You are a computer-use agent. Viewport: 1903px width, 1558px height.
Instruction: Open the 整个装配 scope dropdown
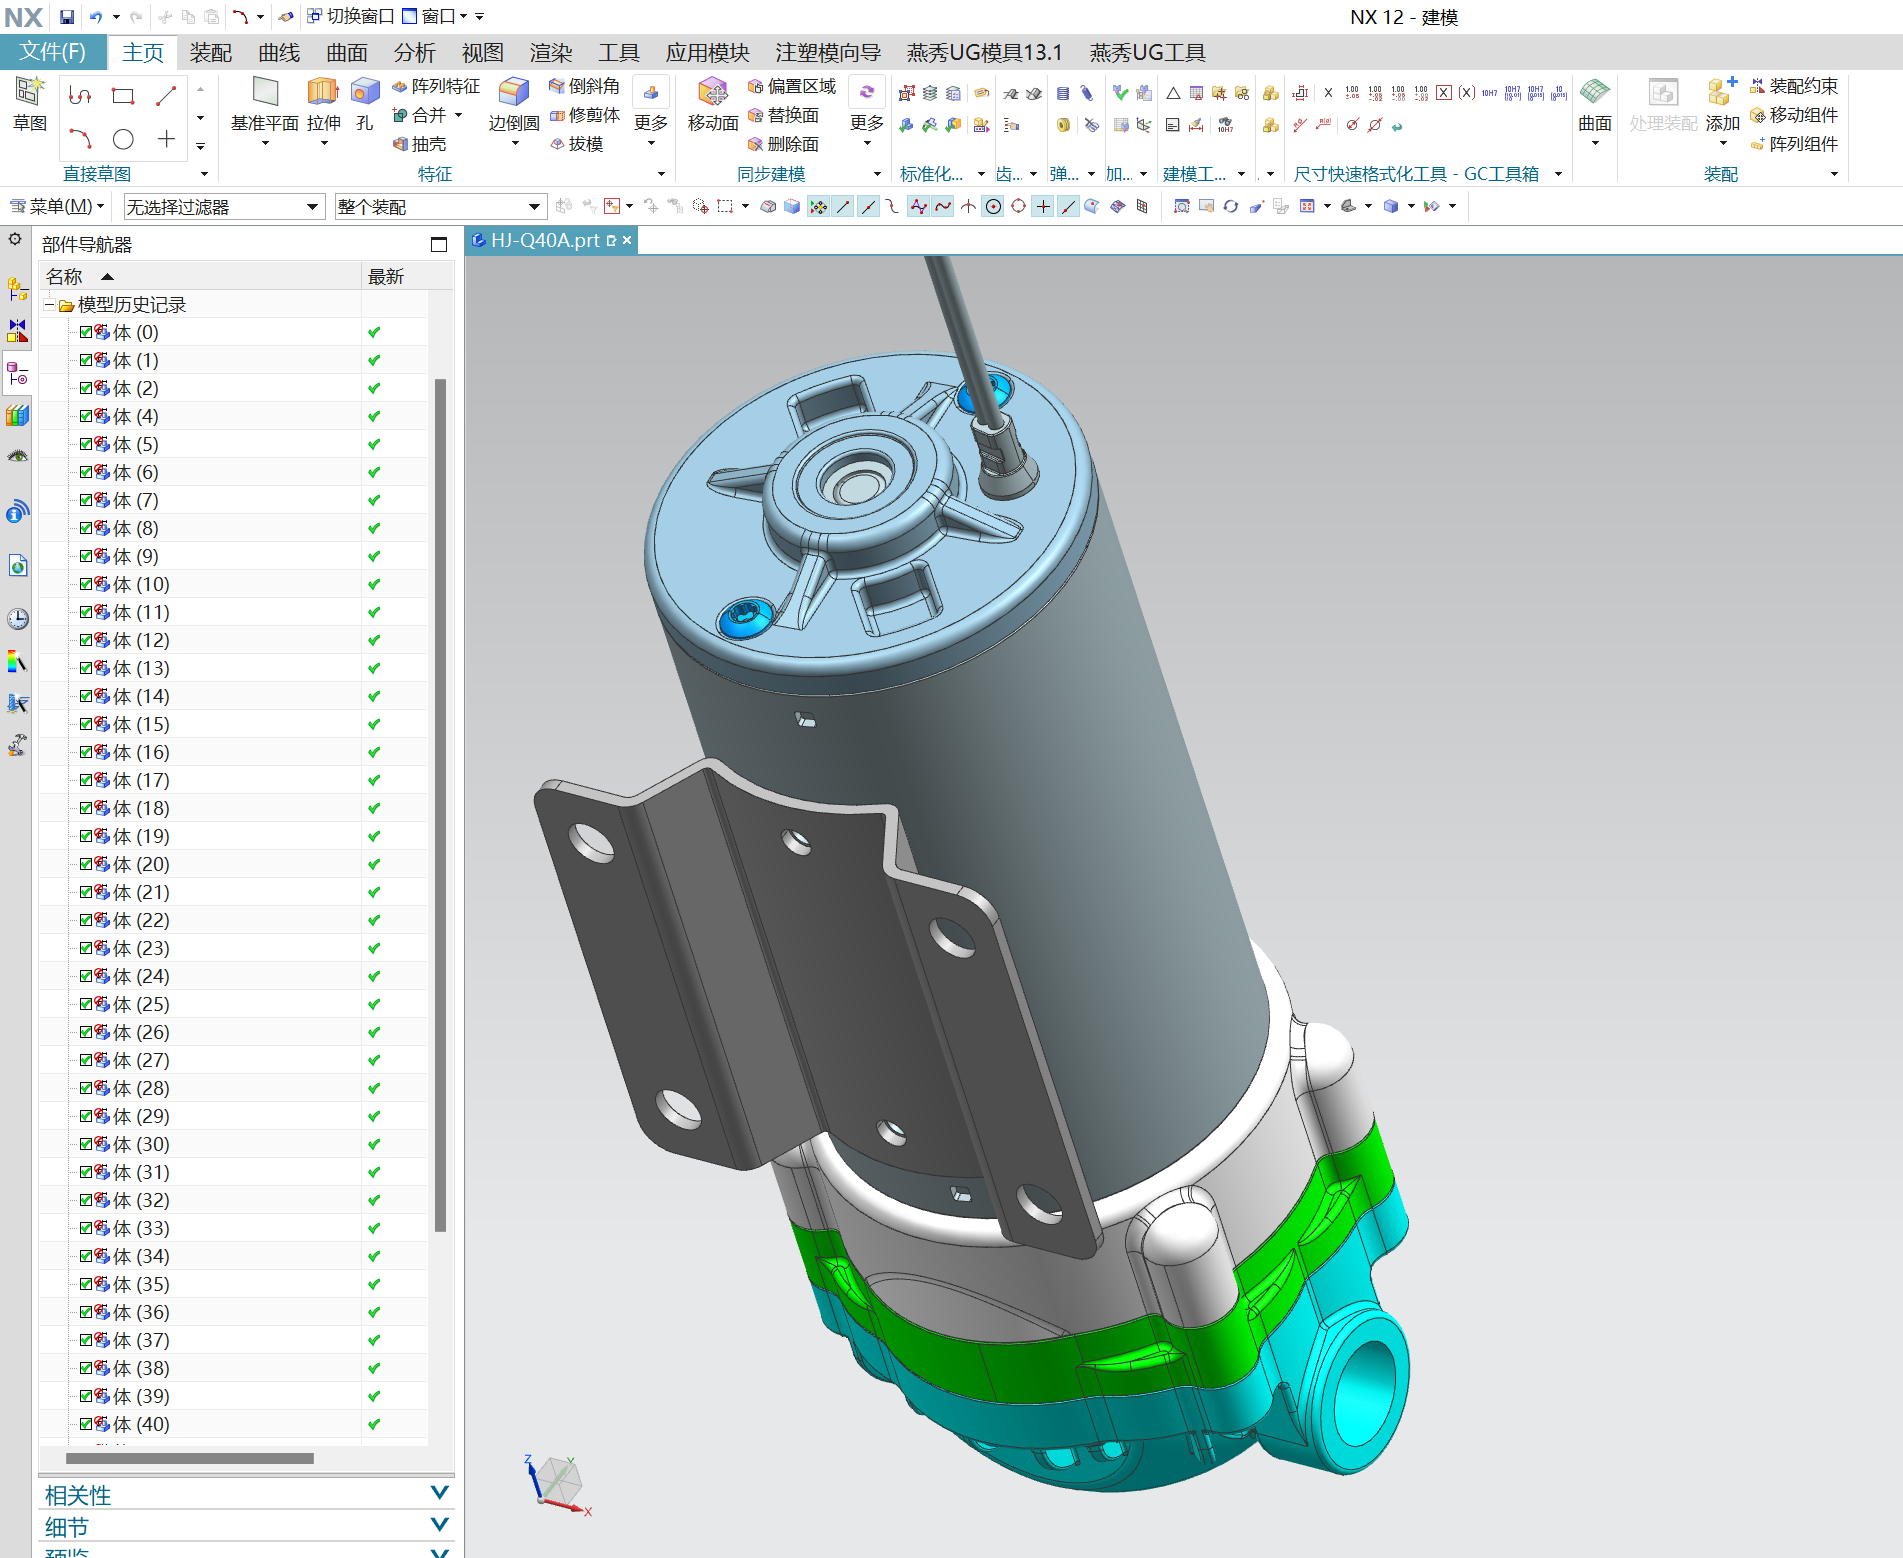tap(440, 207)
